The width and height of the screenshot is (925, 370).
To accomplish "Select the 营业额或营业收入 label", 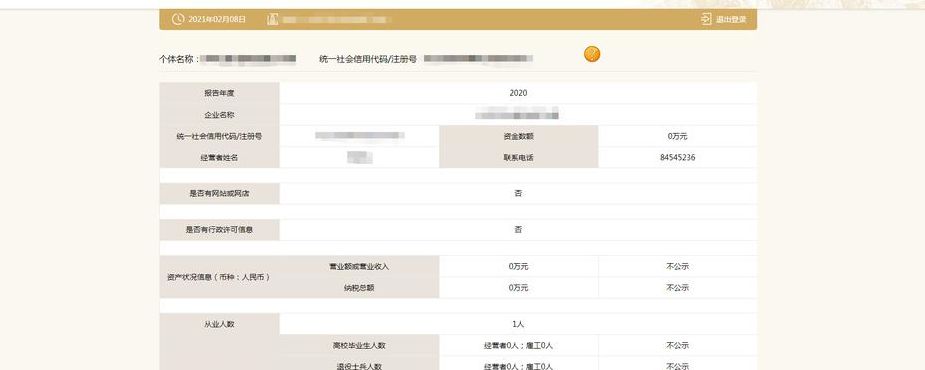I will pos(359,266).
